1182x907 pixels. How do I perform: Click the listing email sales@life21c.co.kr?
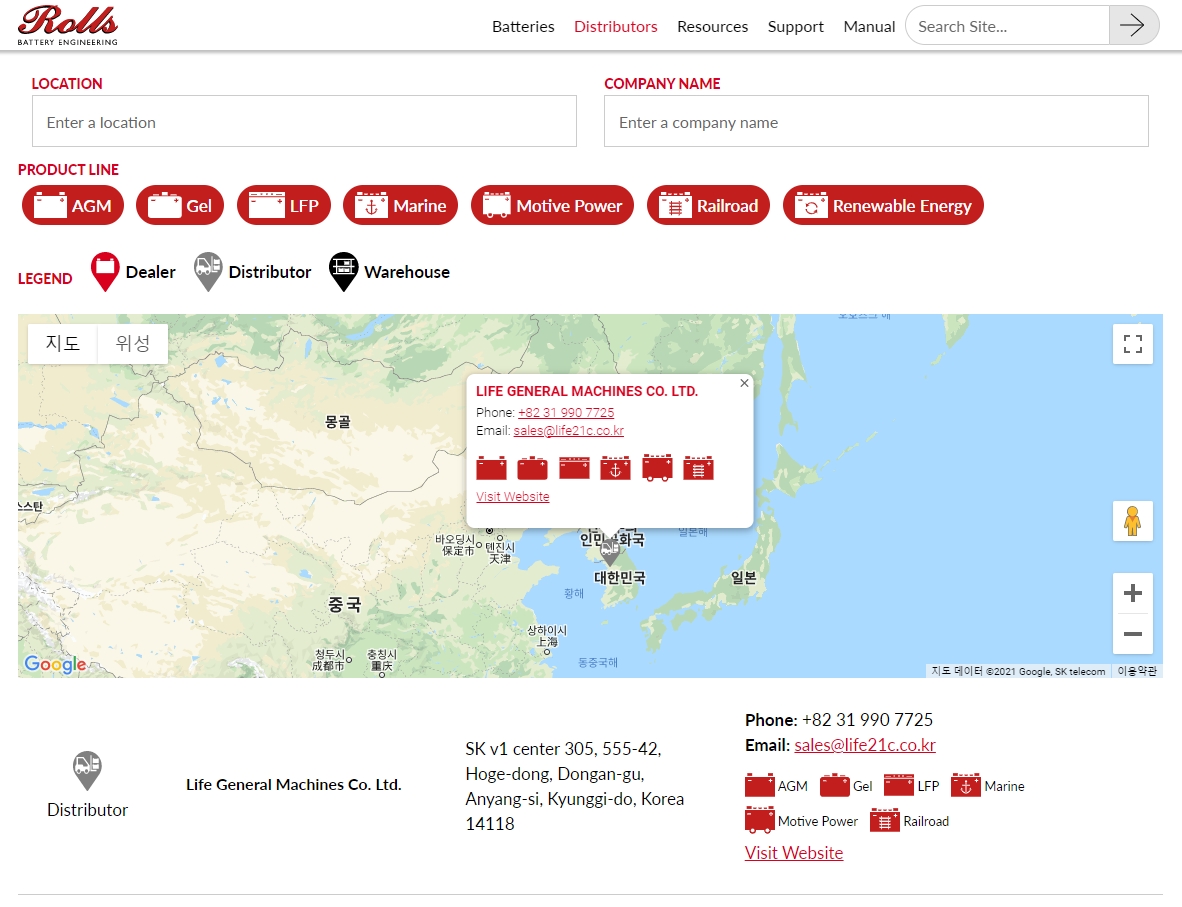(865, 745)
